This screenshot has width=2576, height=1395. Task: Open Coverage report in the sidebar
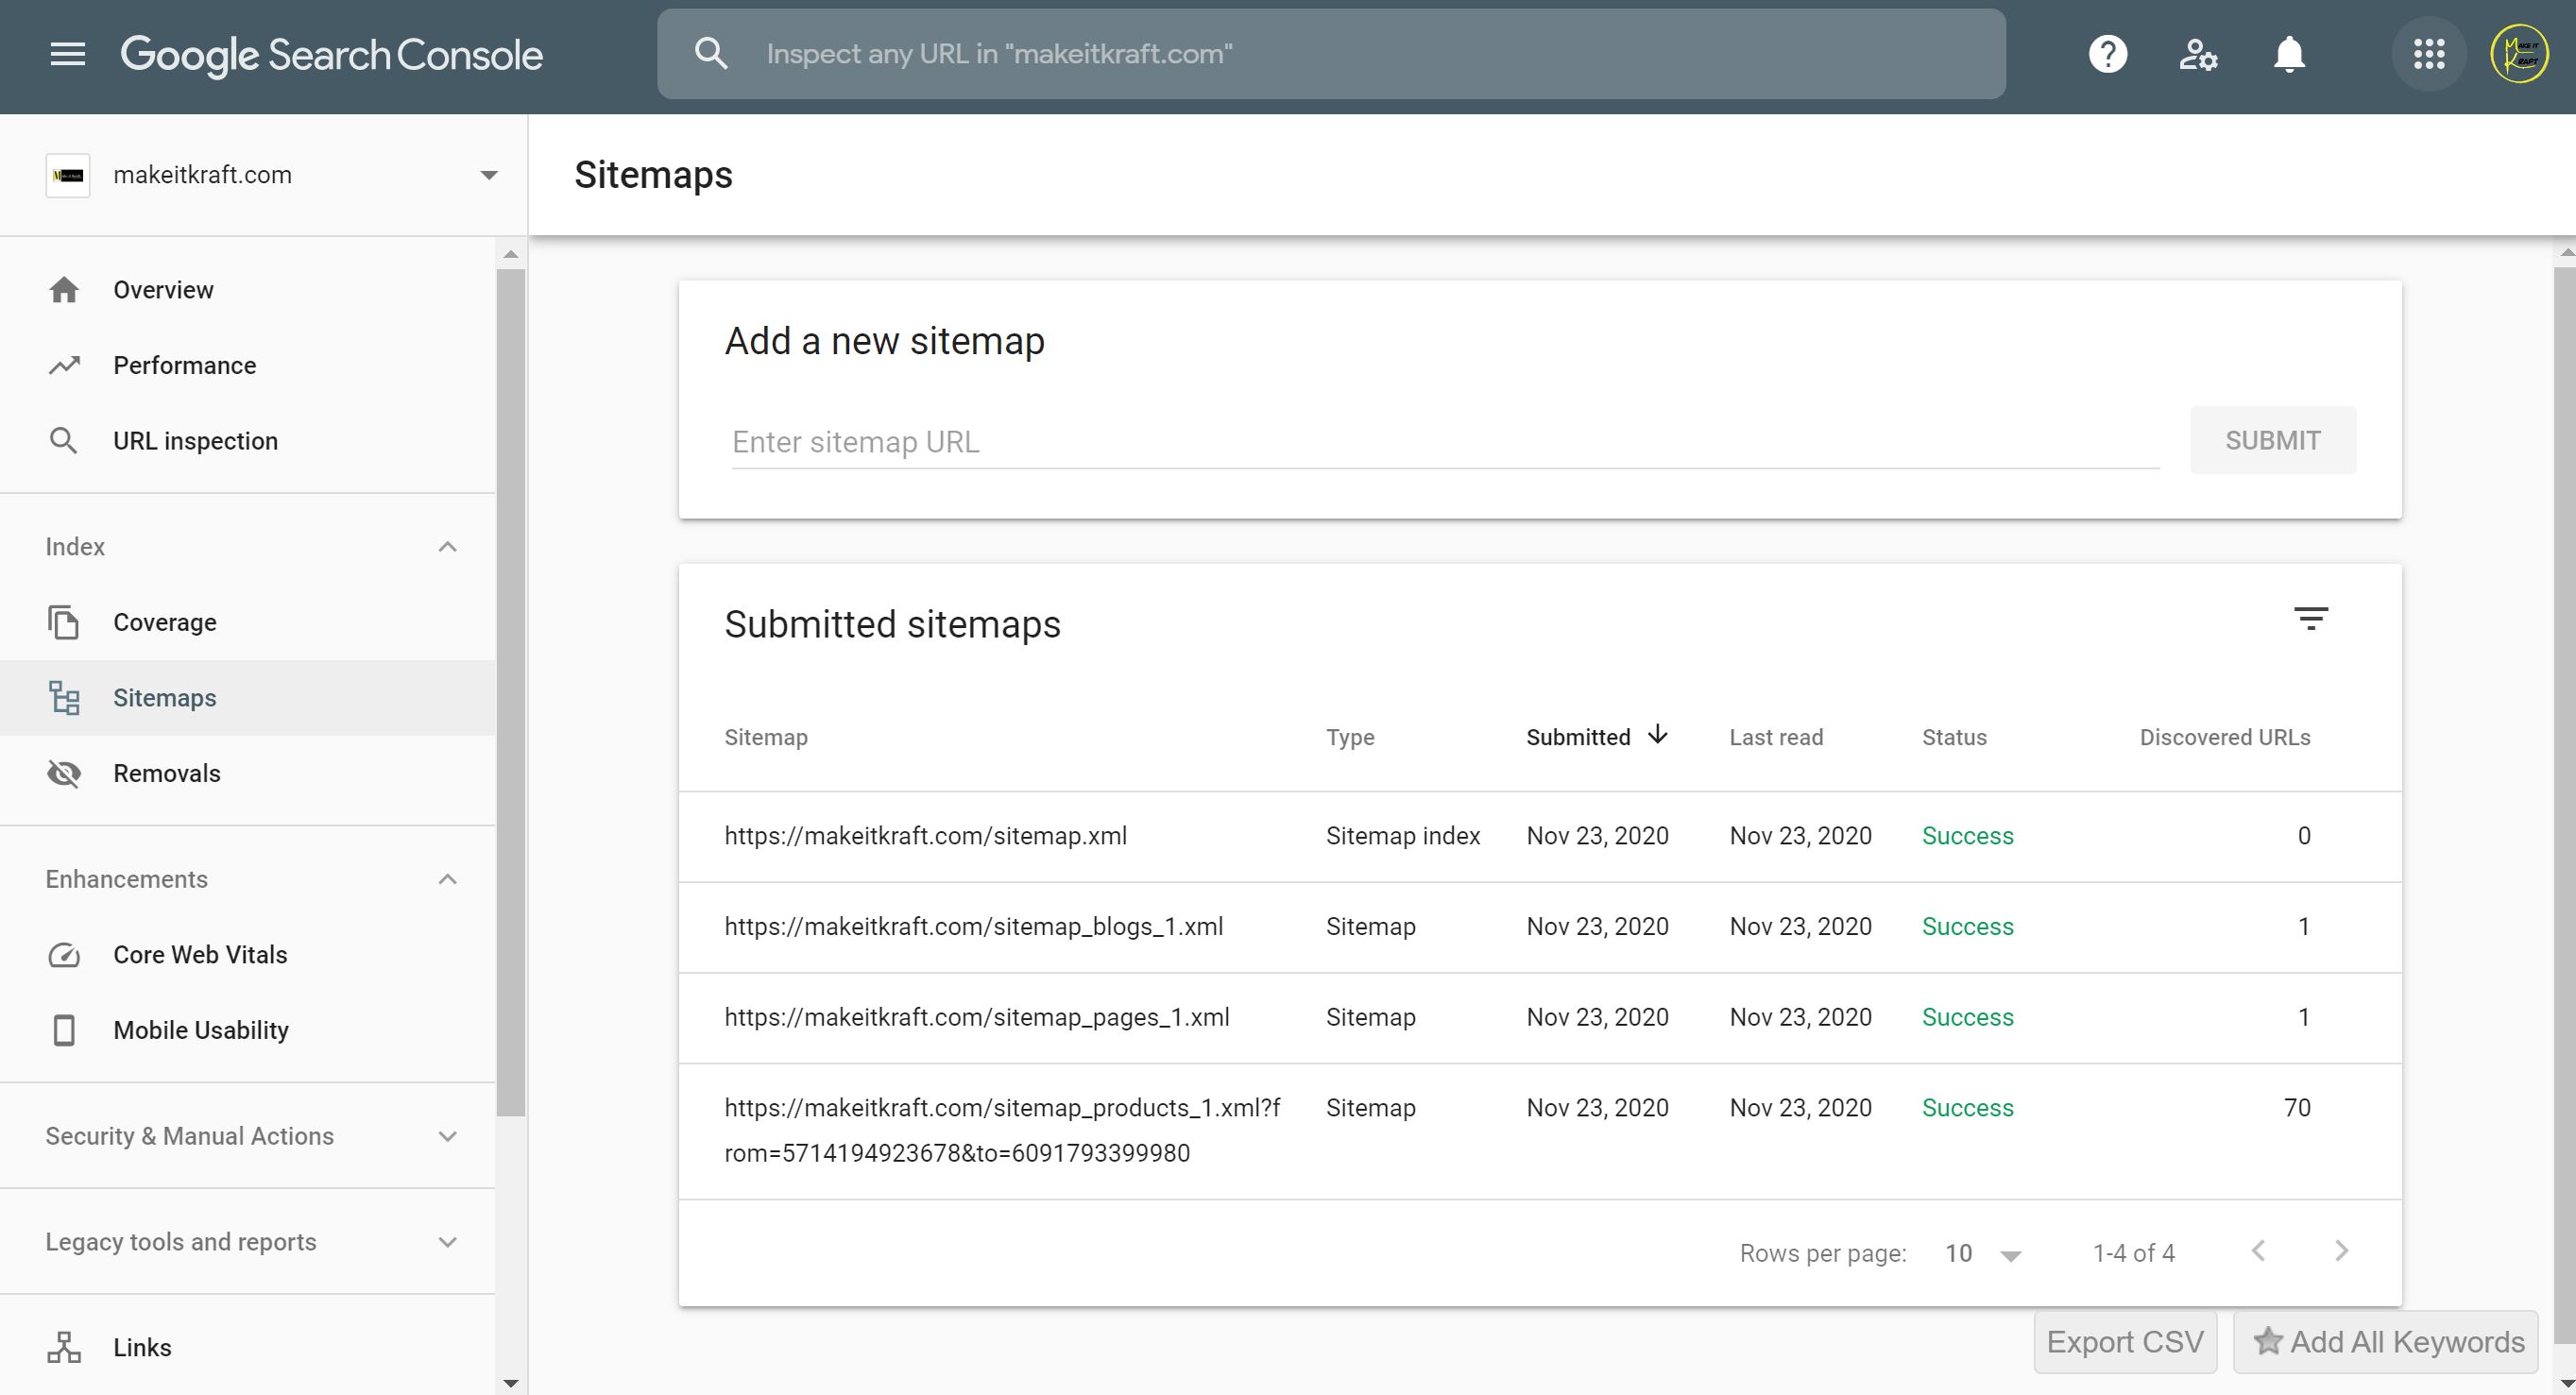point(248,622)
